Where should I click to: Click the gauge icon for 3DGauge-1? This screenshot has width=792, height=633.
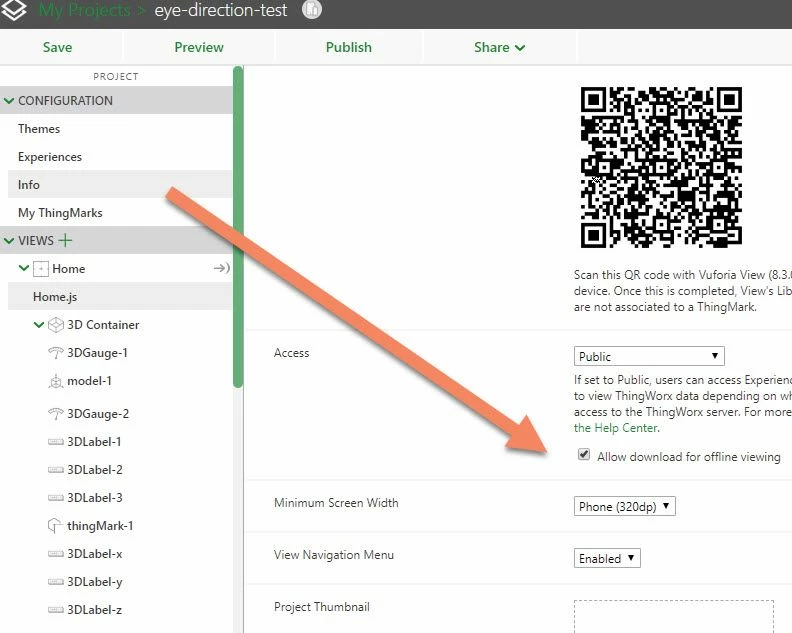(x=55, y=353)
